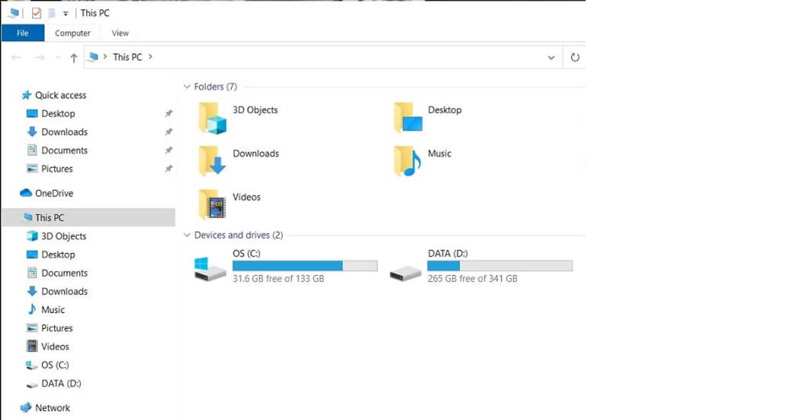Viewport: 800px width, 420px height.
Task: Refresh the This PC view
Action: [x=574, y=57]
